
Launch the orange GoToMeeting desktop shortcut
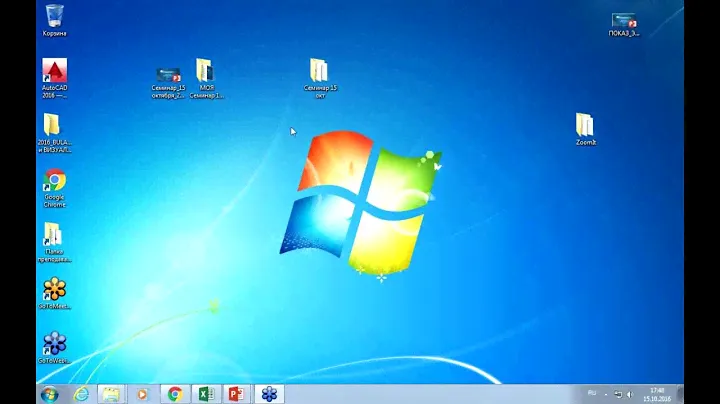(x=54, y=290)
